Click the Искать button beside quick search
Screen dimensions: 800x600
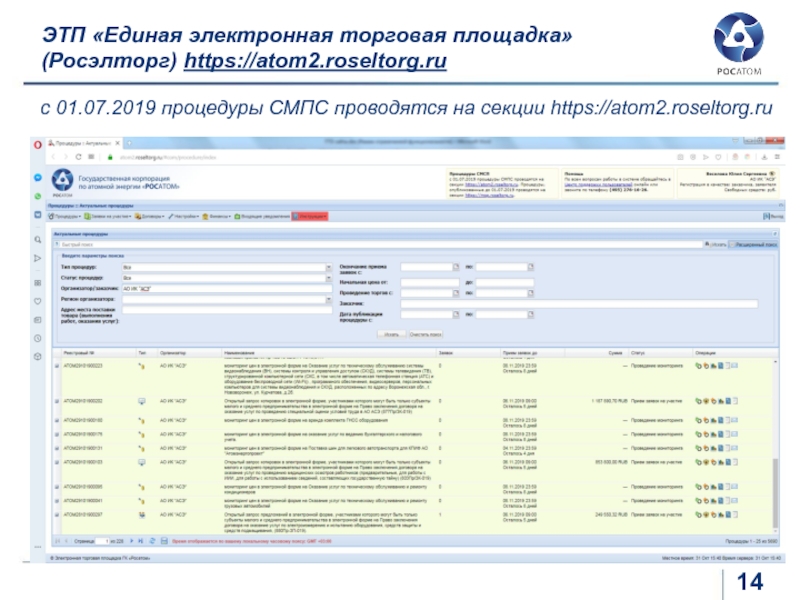coord(715,245)
